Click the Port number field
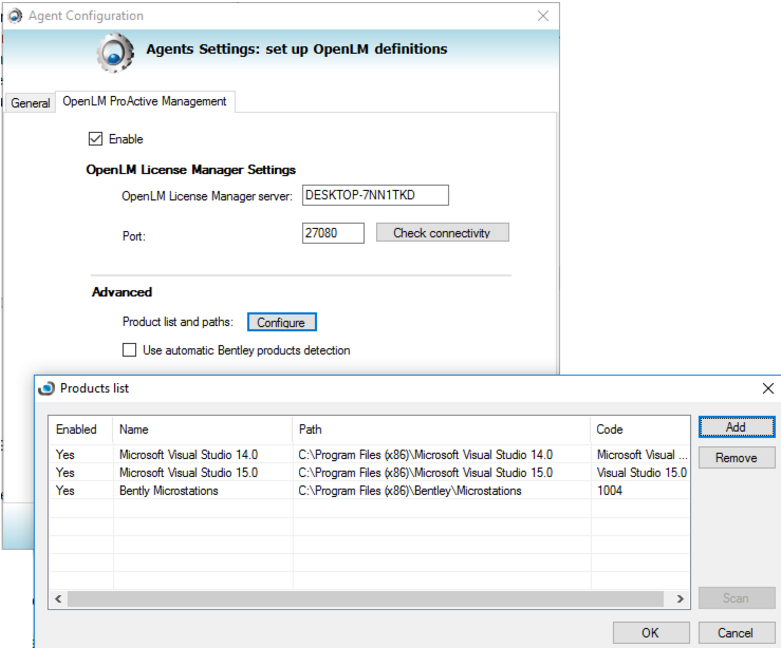The height and width of the screenshot is (649, 781). click(332, 233)
